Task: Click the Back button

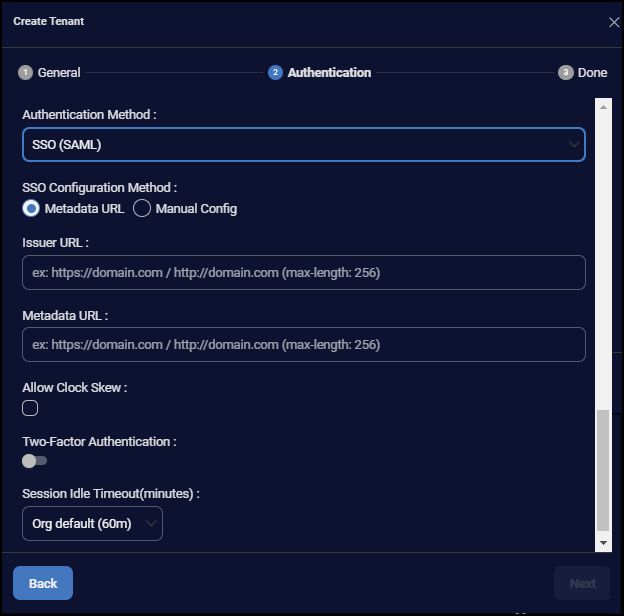Action: tap(43, 583)
